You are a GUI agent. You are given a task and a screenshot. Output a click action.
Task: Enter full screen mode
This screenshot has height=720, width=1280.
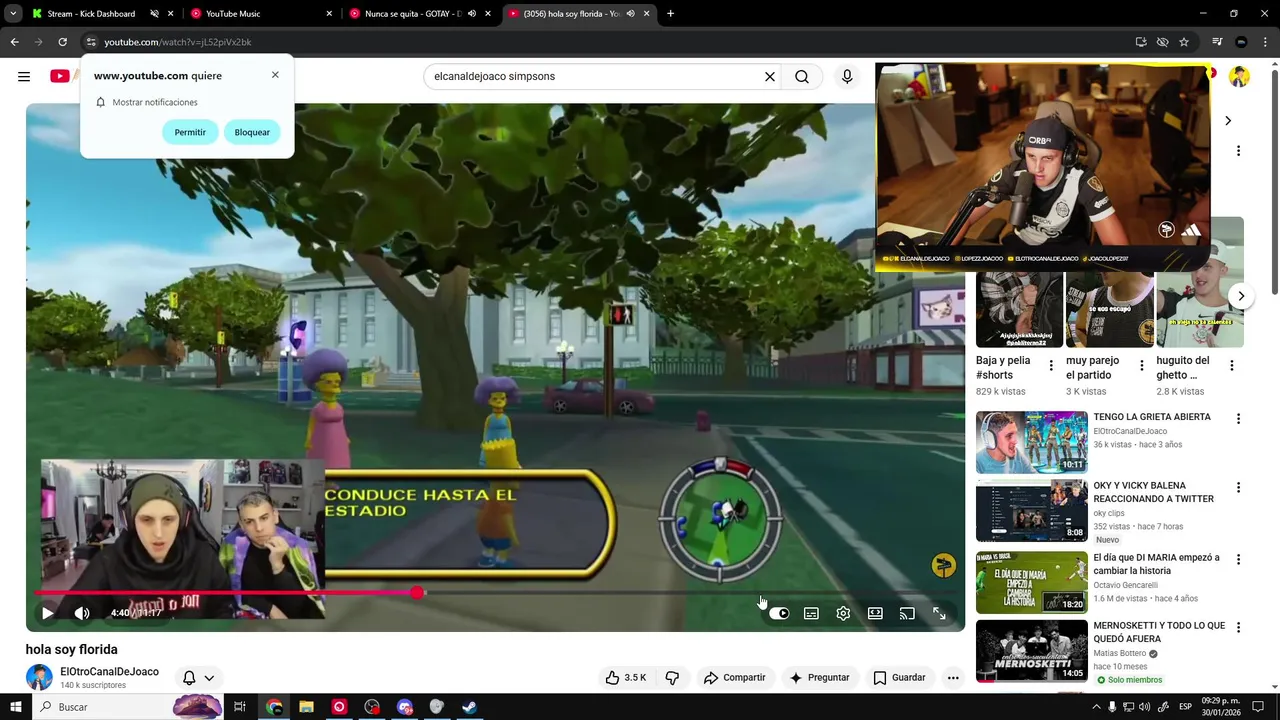pyautogui.click(x=939, y=613)
